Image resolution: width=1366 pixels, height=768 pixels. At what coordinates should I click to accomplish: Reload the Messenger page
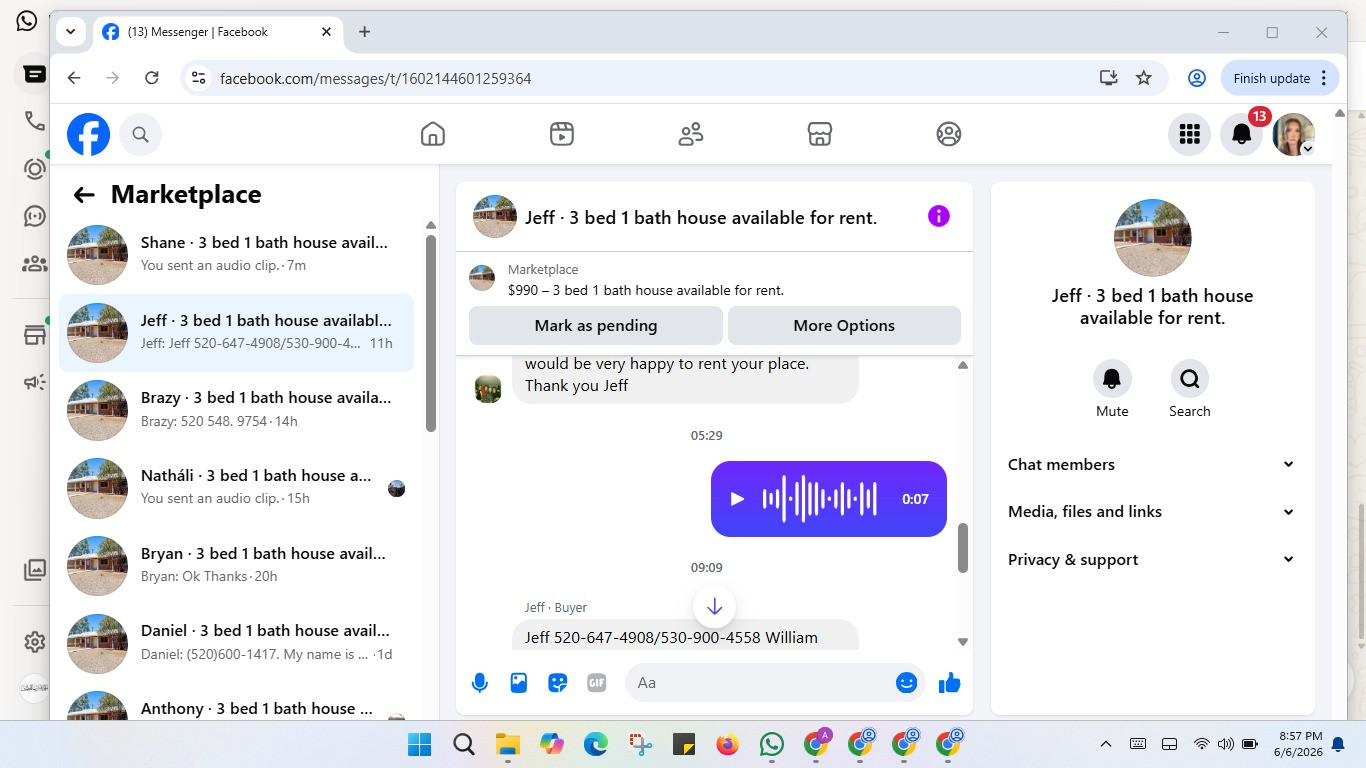tap(152, 78)
